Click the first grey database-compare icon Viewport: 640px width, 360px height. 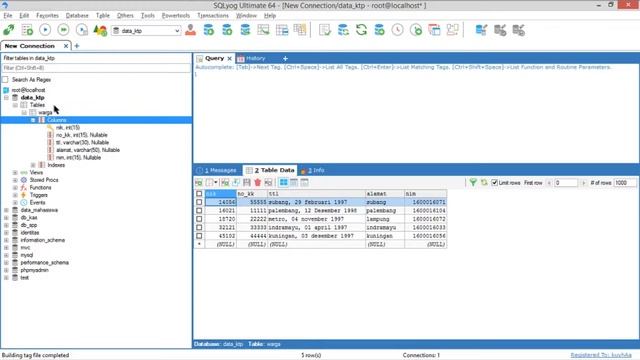[x=500, y=30]
